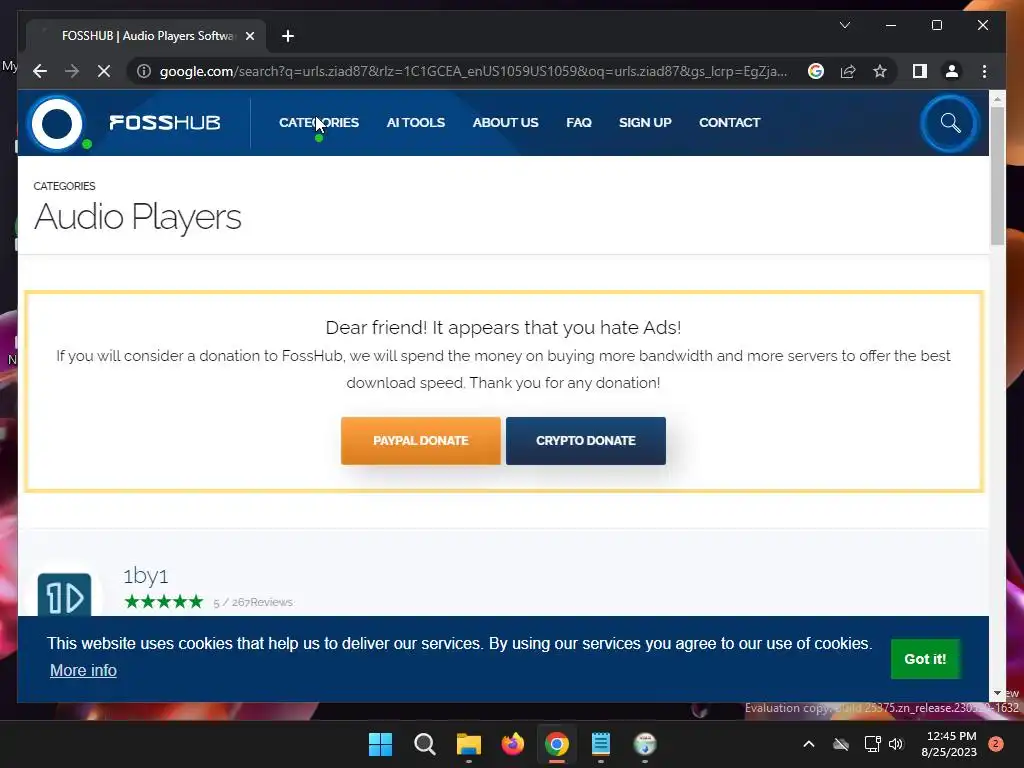This screenshot has height=768, width=1024.
Task: Click the CRYPTO DONATE button
Action: pos(586,441)
